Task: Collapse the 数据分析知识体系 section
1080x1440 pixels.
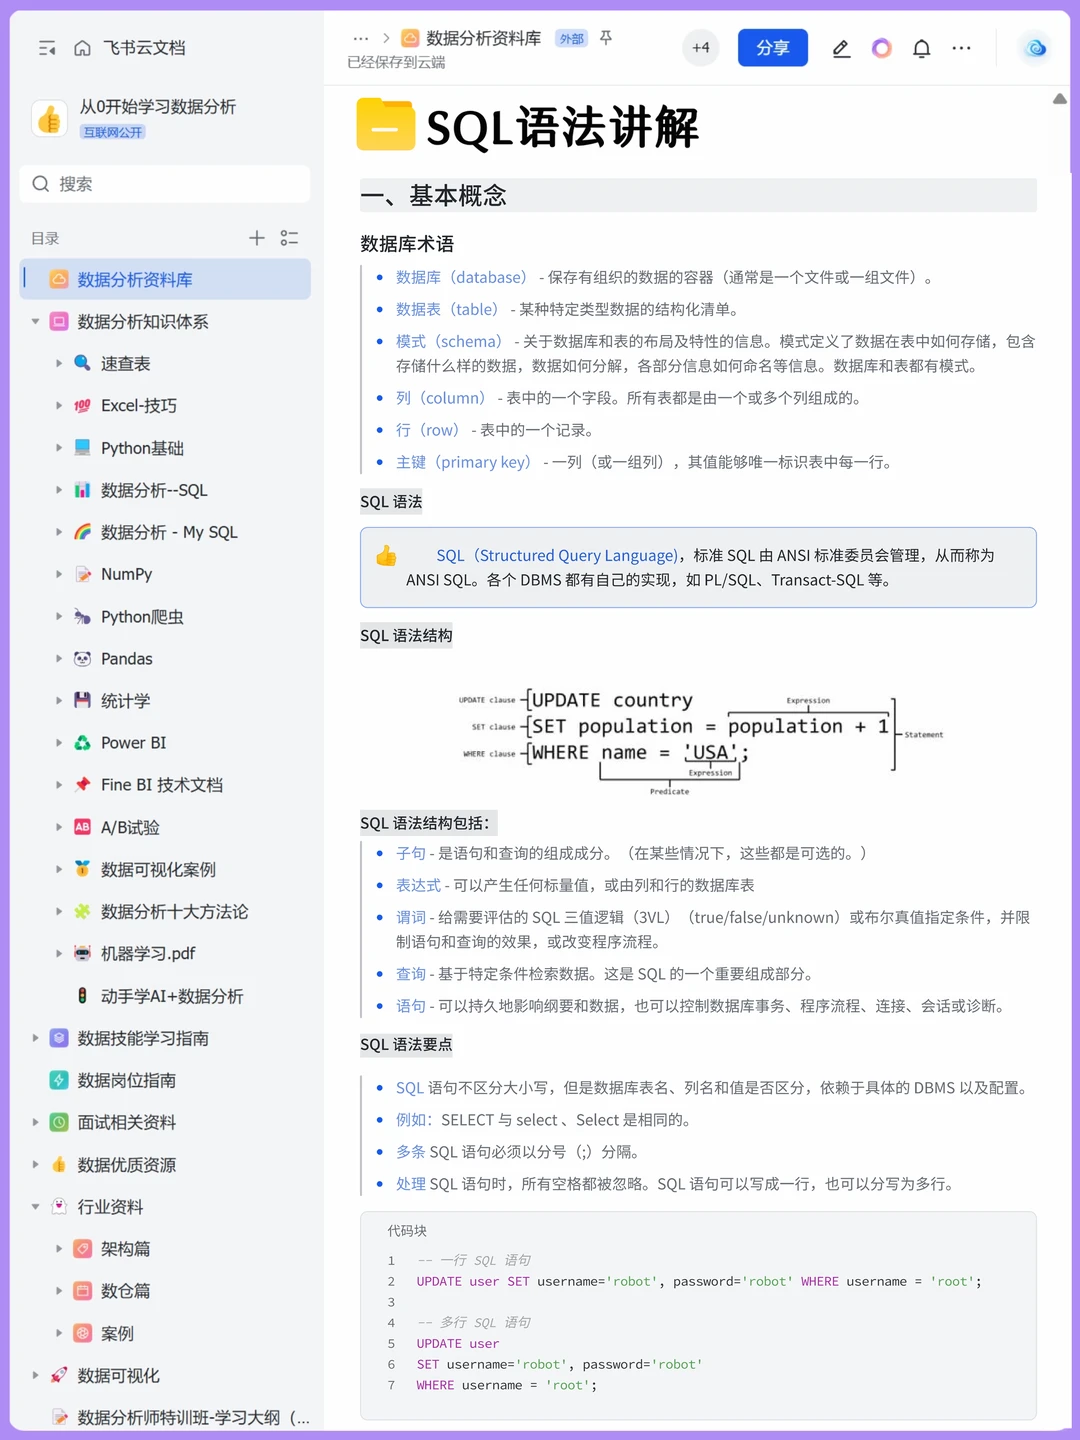Action: coord(35,321)
